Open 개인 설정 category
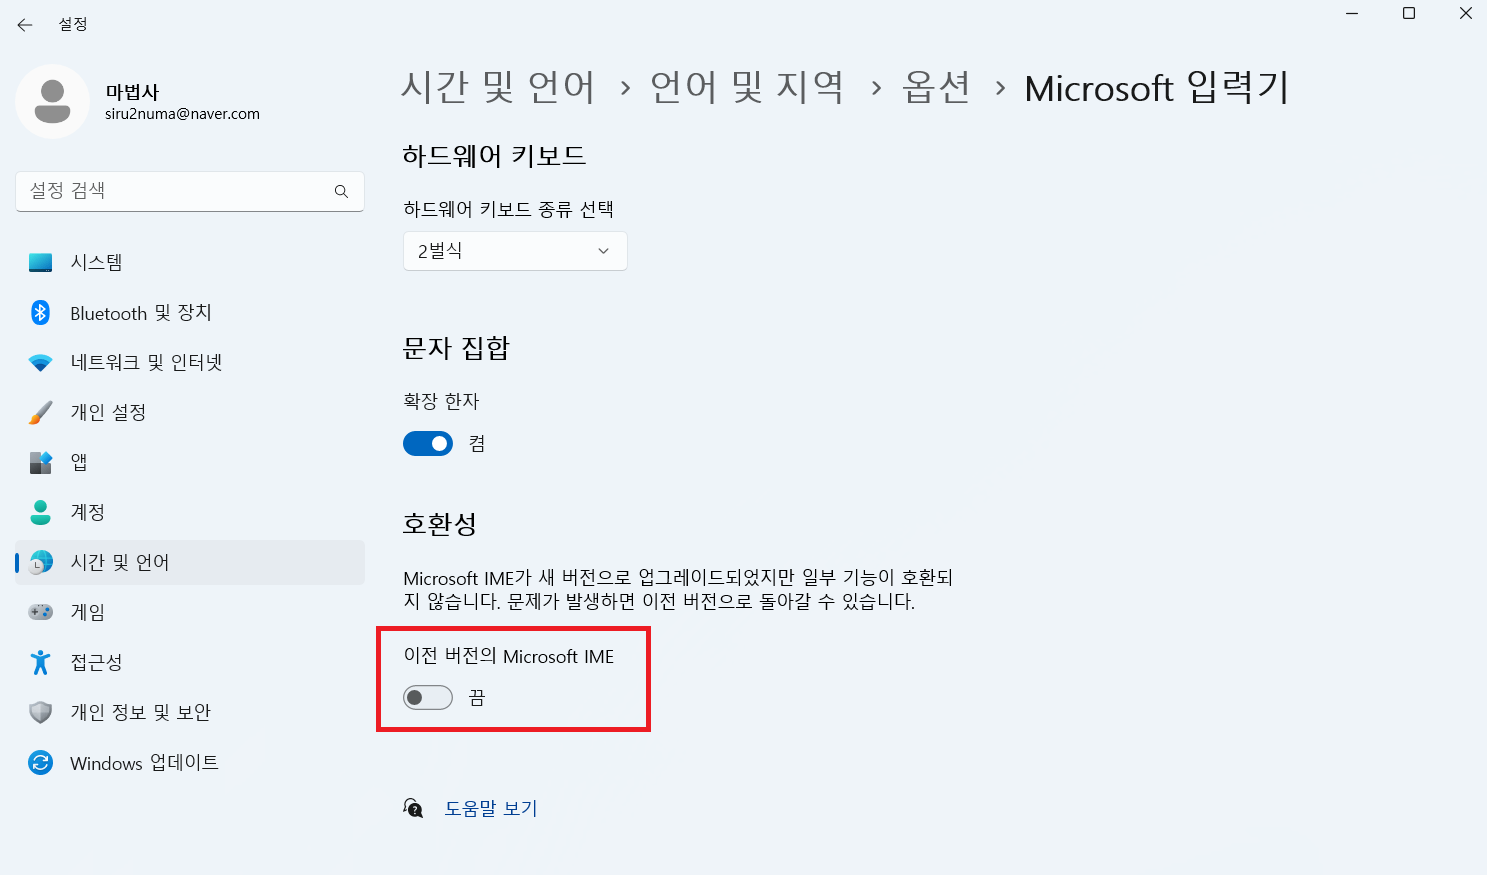 click(x=190, y=413)
